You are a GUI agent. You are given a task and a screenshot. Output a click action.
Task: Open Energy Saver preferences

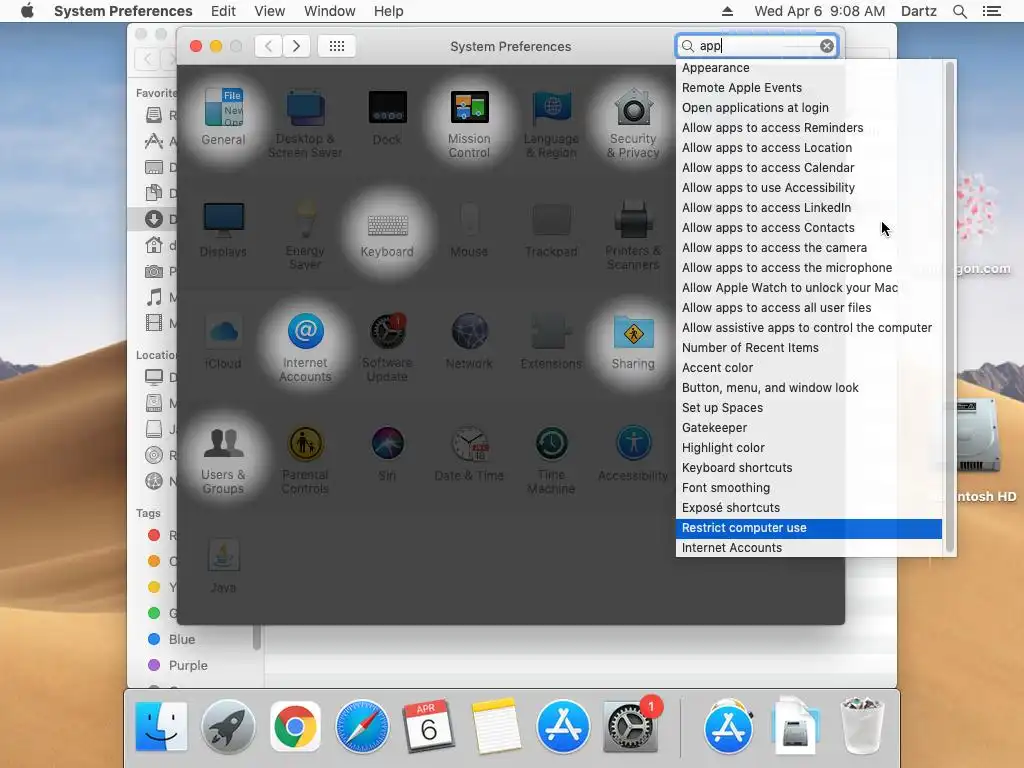(305, 235)
